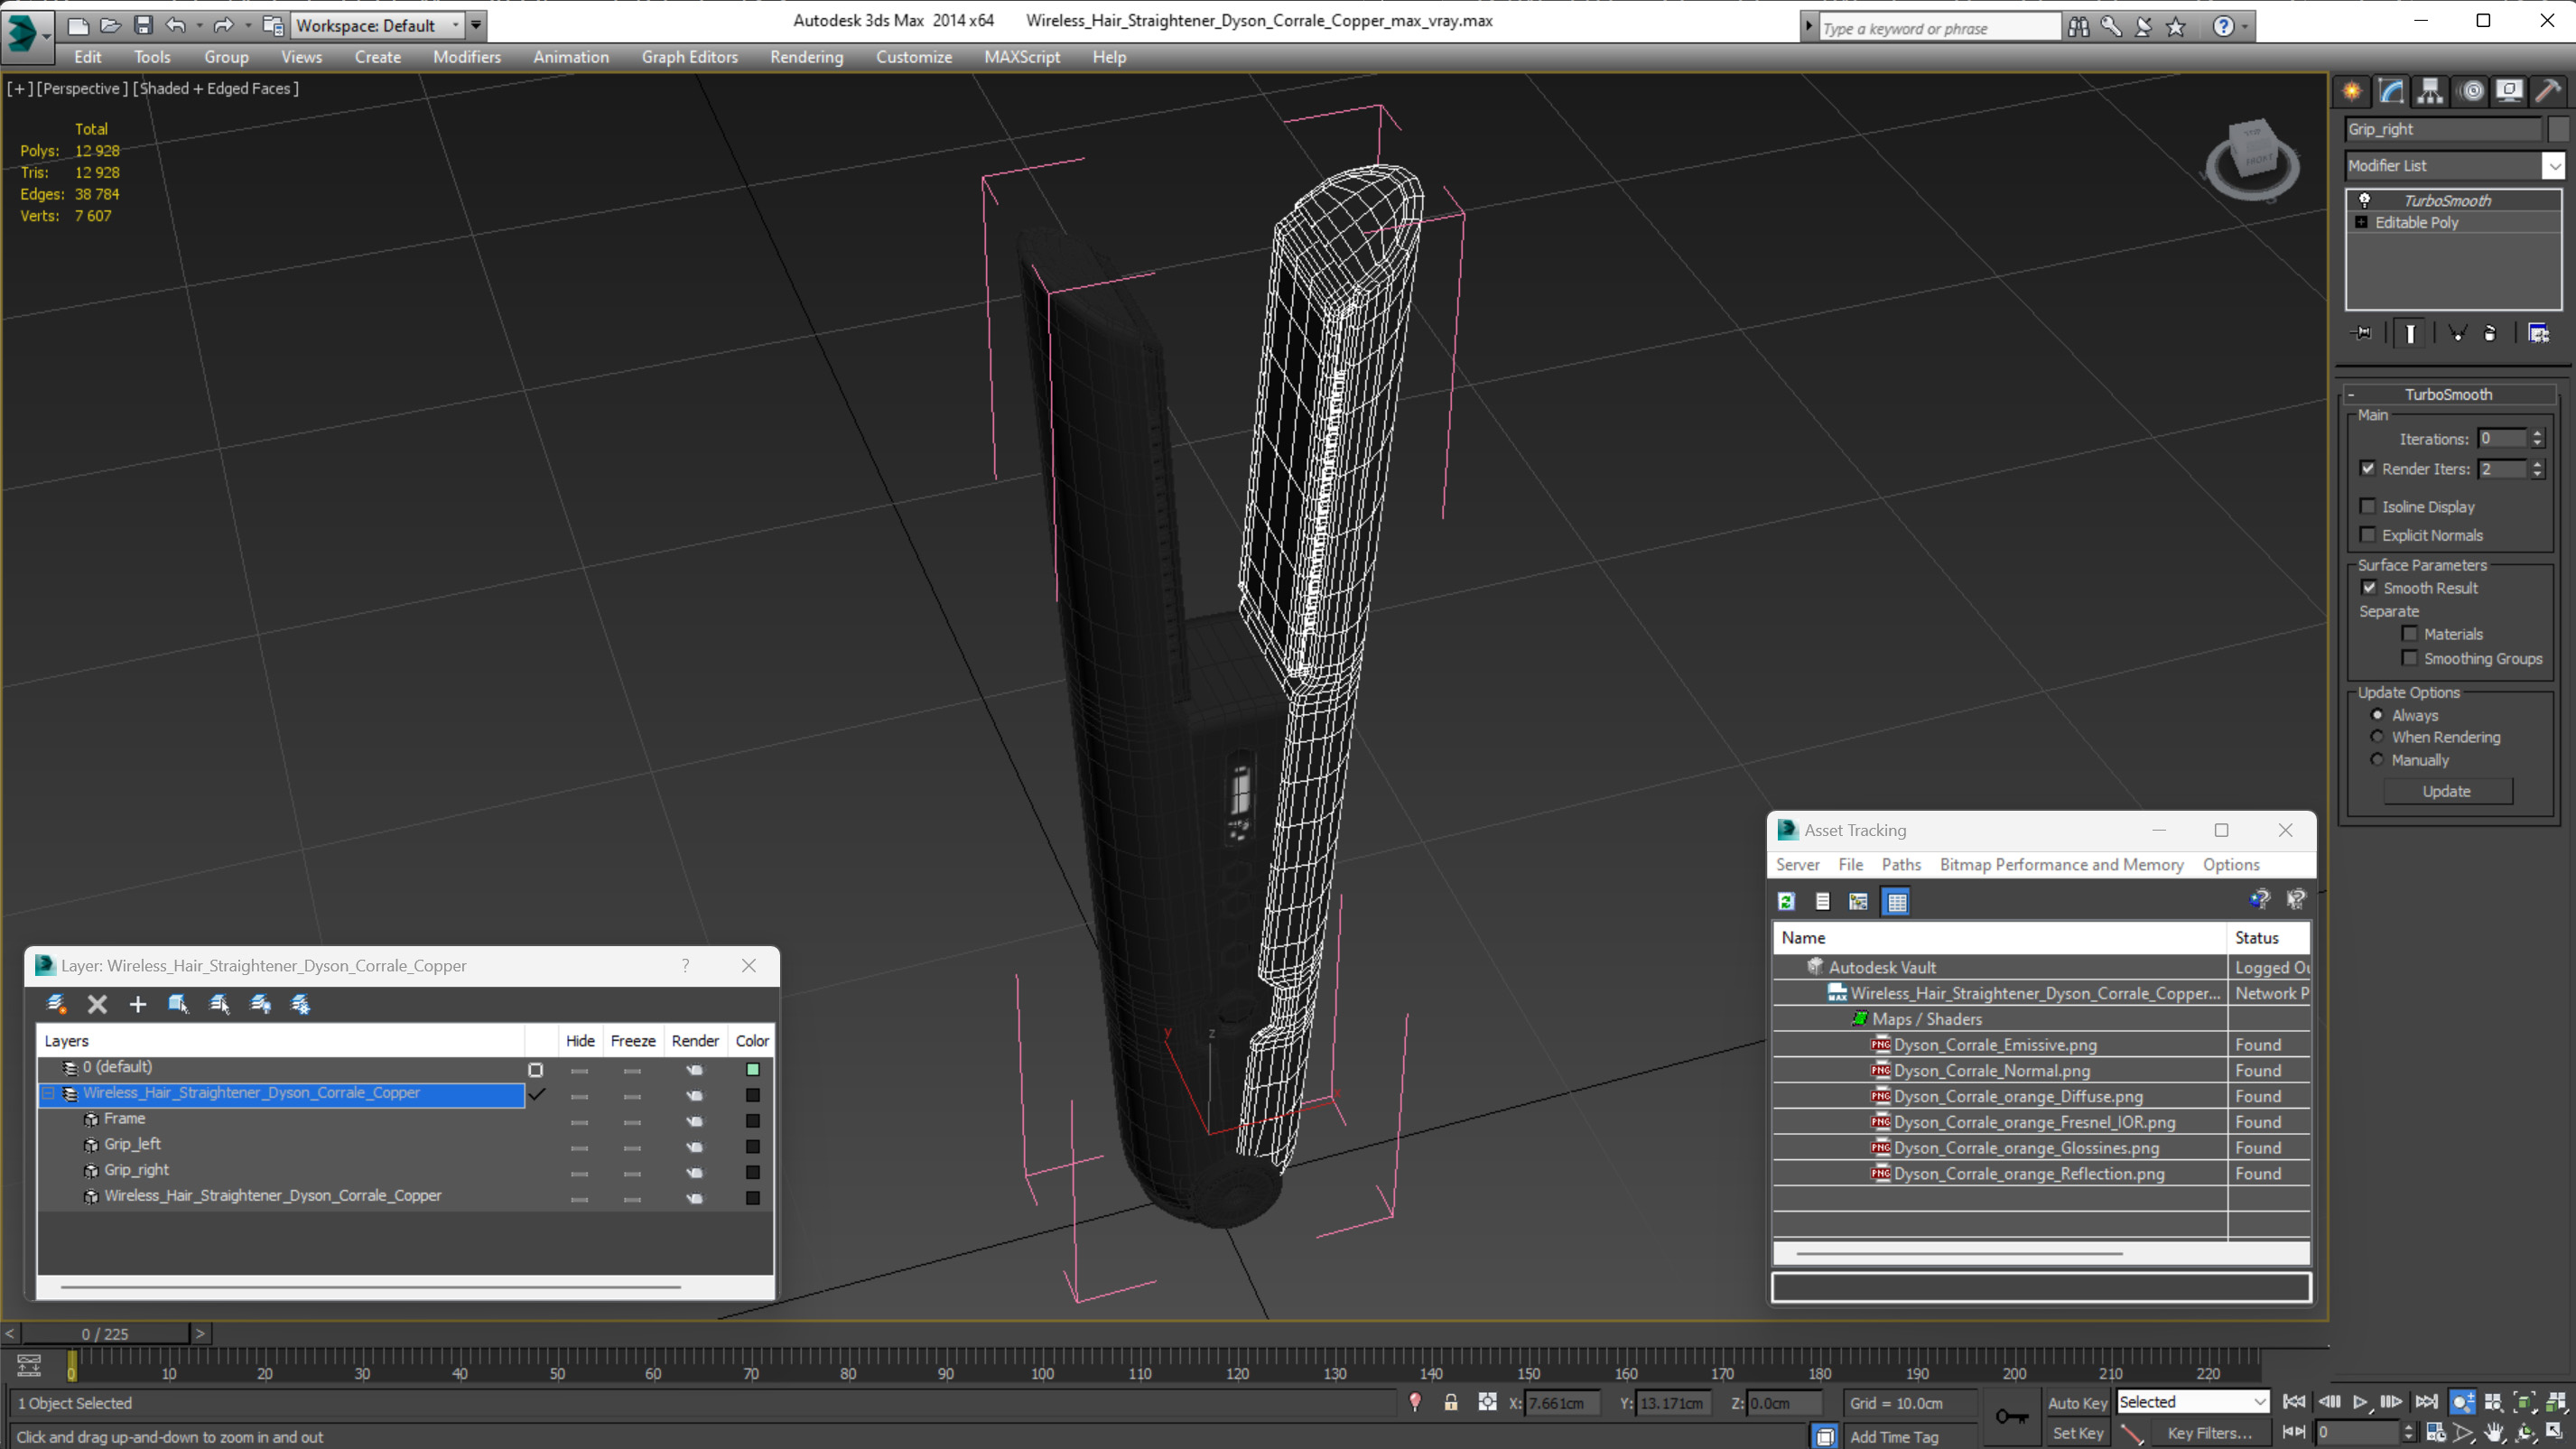The height and width of the screenshot is (1449, 2576).
Task: Increase Render Iters spinner value
Action: click(2537, 463)
